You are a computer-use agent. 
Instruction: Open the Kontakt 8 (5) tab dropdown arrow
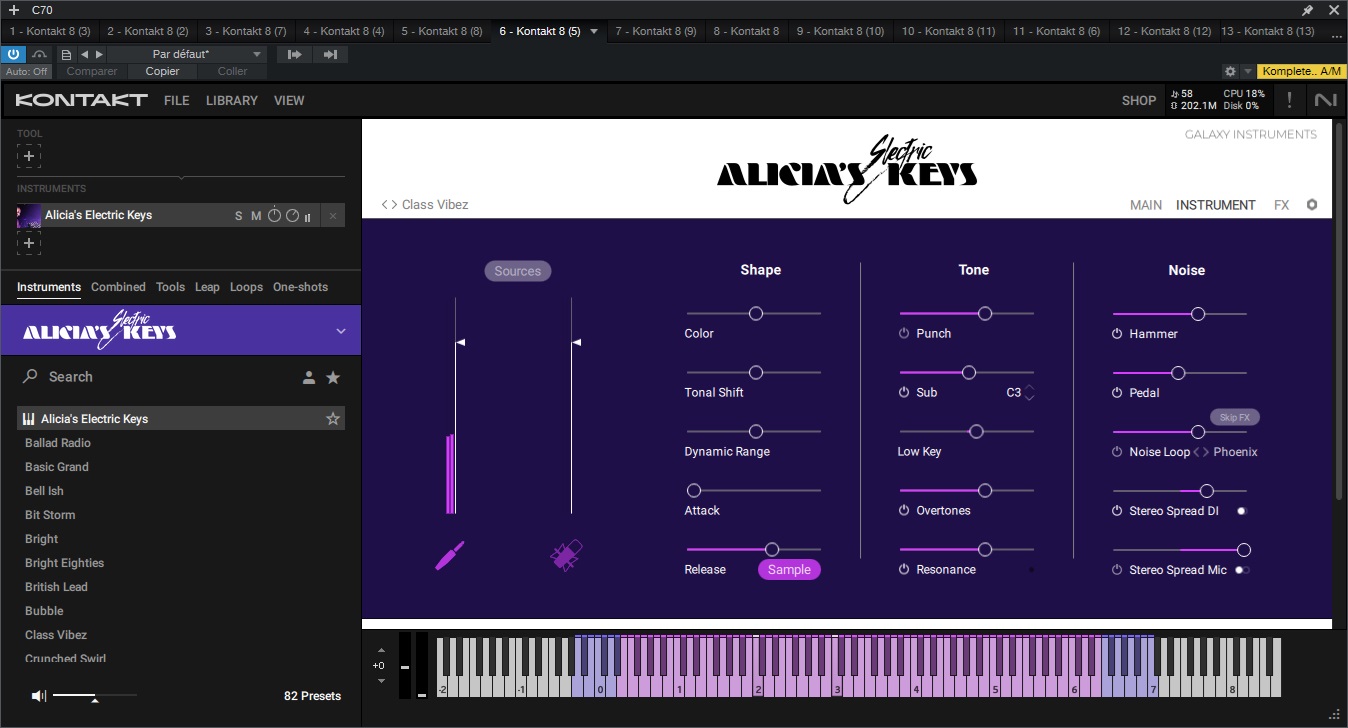(x=594, y=31)
